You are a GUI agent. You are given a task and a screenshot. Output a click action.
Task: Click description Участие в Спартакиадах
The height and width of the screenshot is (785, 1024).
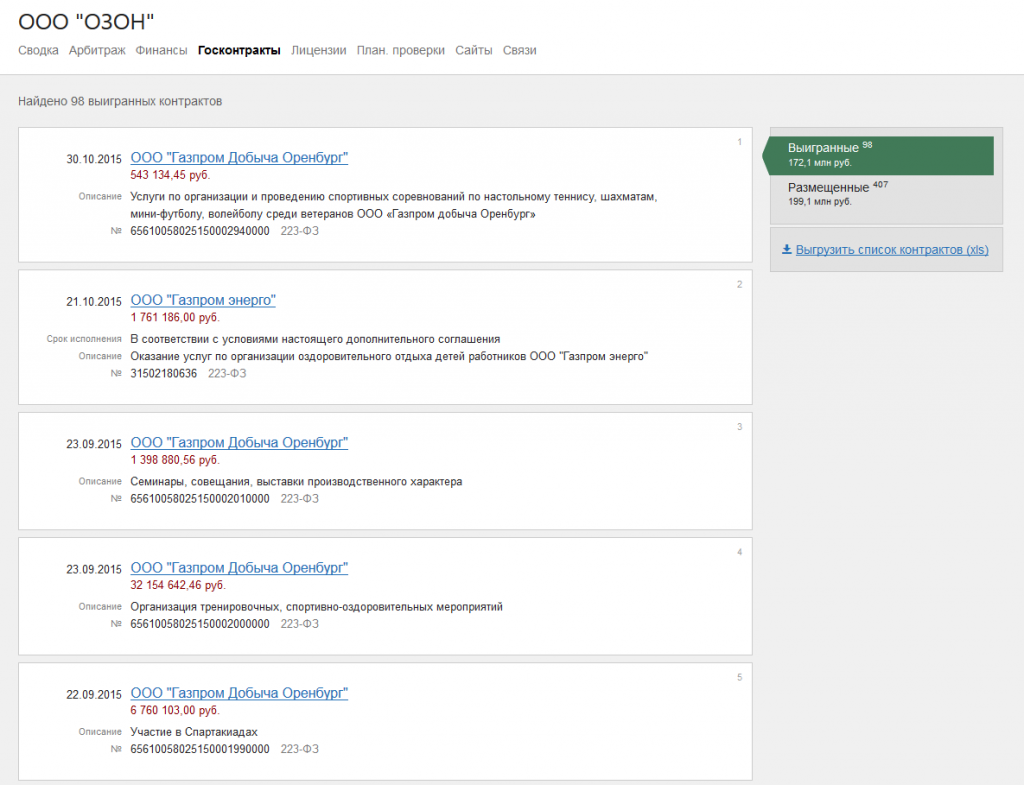[x=194, y=732]
